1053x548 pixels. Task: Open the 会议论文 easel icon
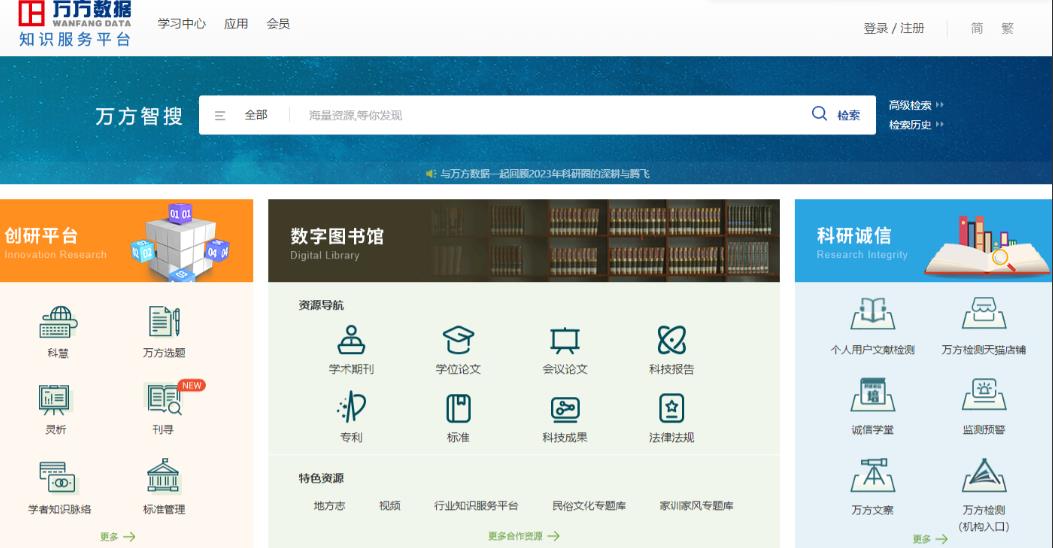(x=565, y=340)
